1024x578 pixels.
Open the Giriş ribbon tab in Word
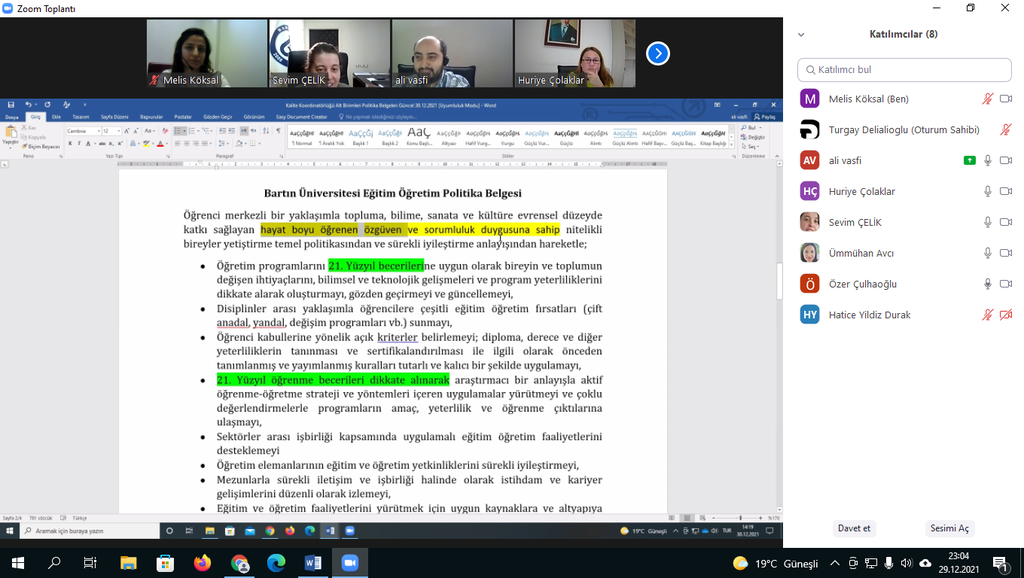35,117
